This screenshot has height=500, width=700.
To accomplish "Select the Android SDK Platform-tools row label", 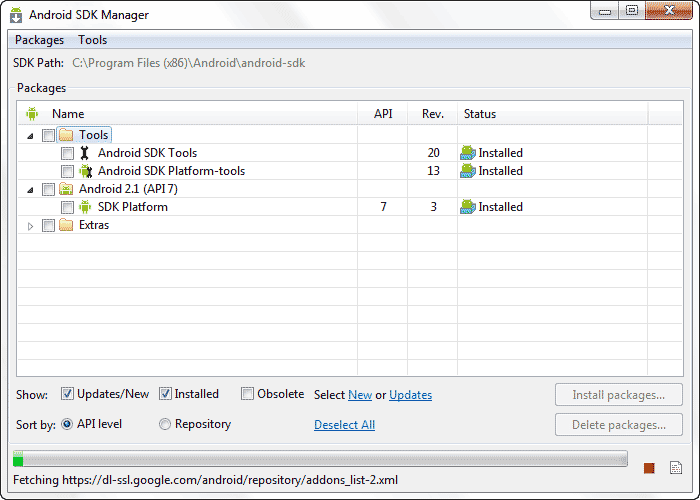I will tap(171, 171).
